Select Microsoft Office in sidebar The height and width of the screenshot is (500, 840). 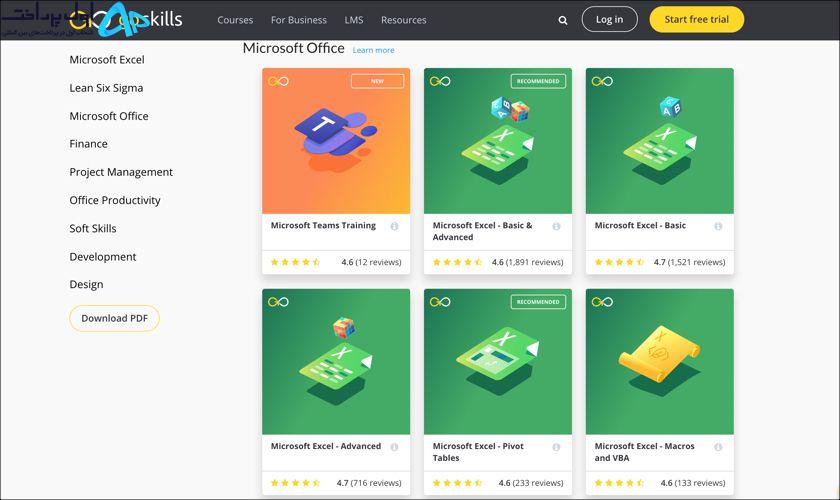[x=109, y=116]
